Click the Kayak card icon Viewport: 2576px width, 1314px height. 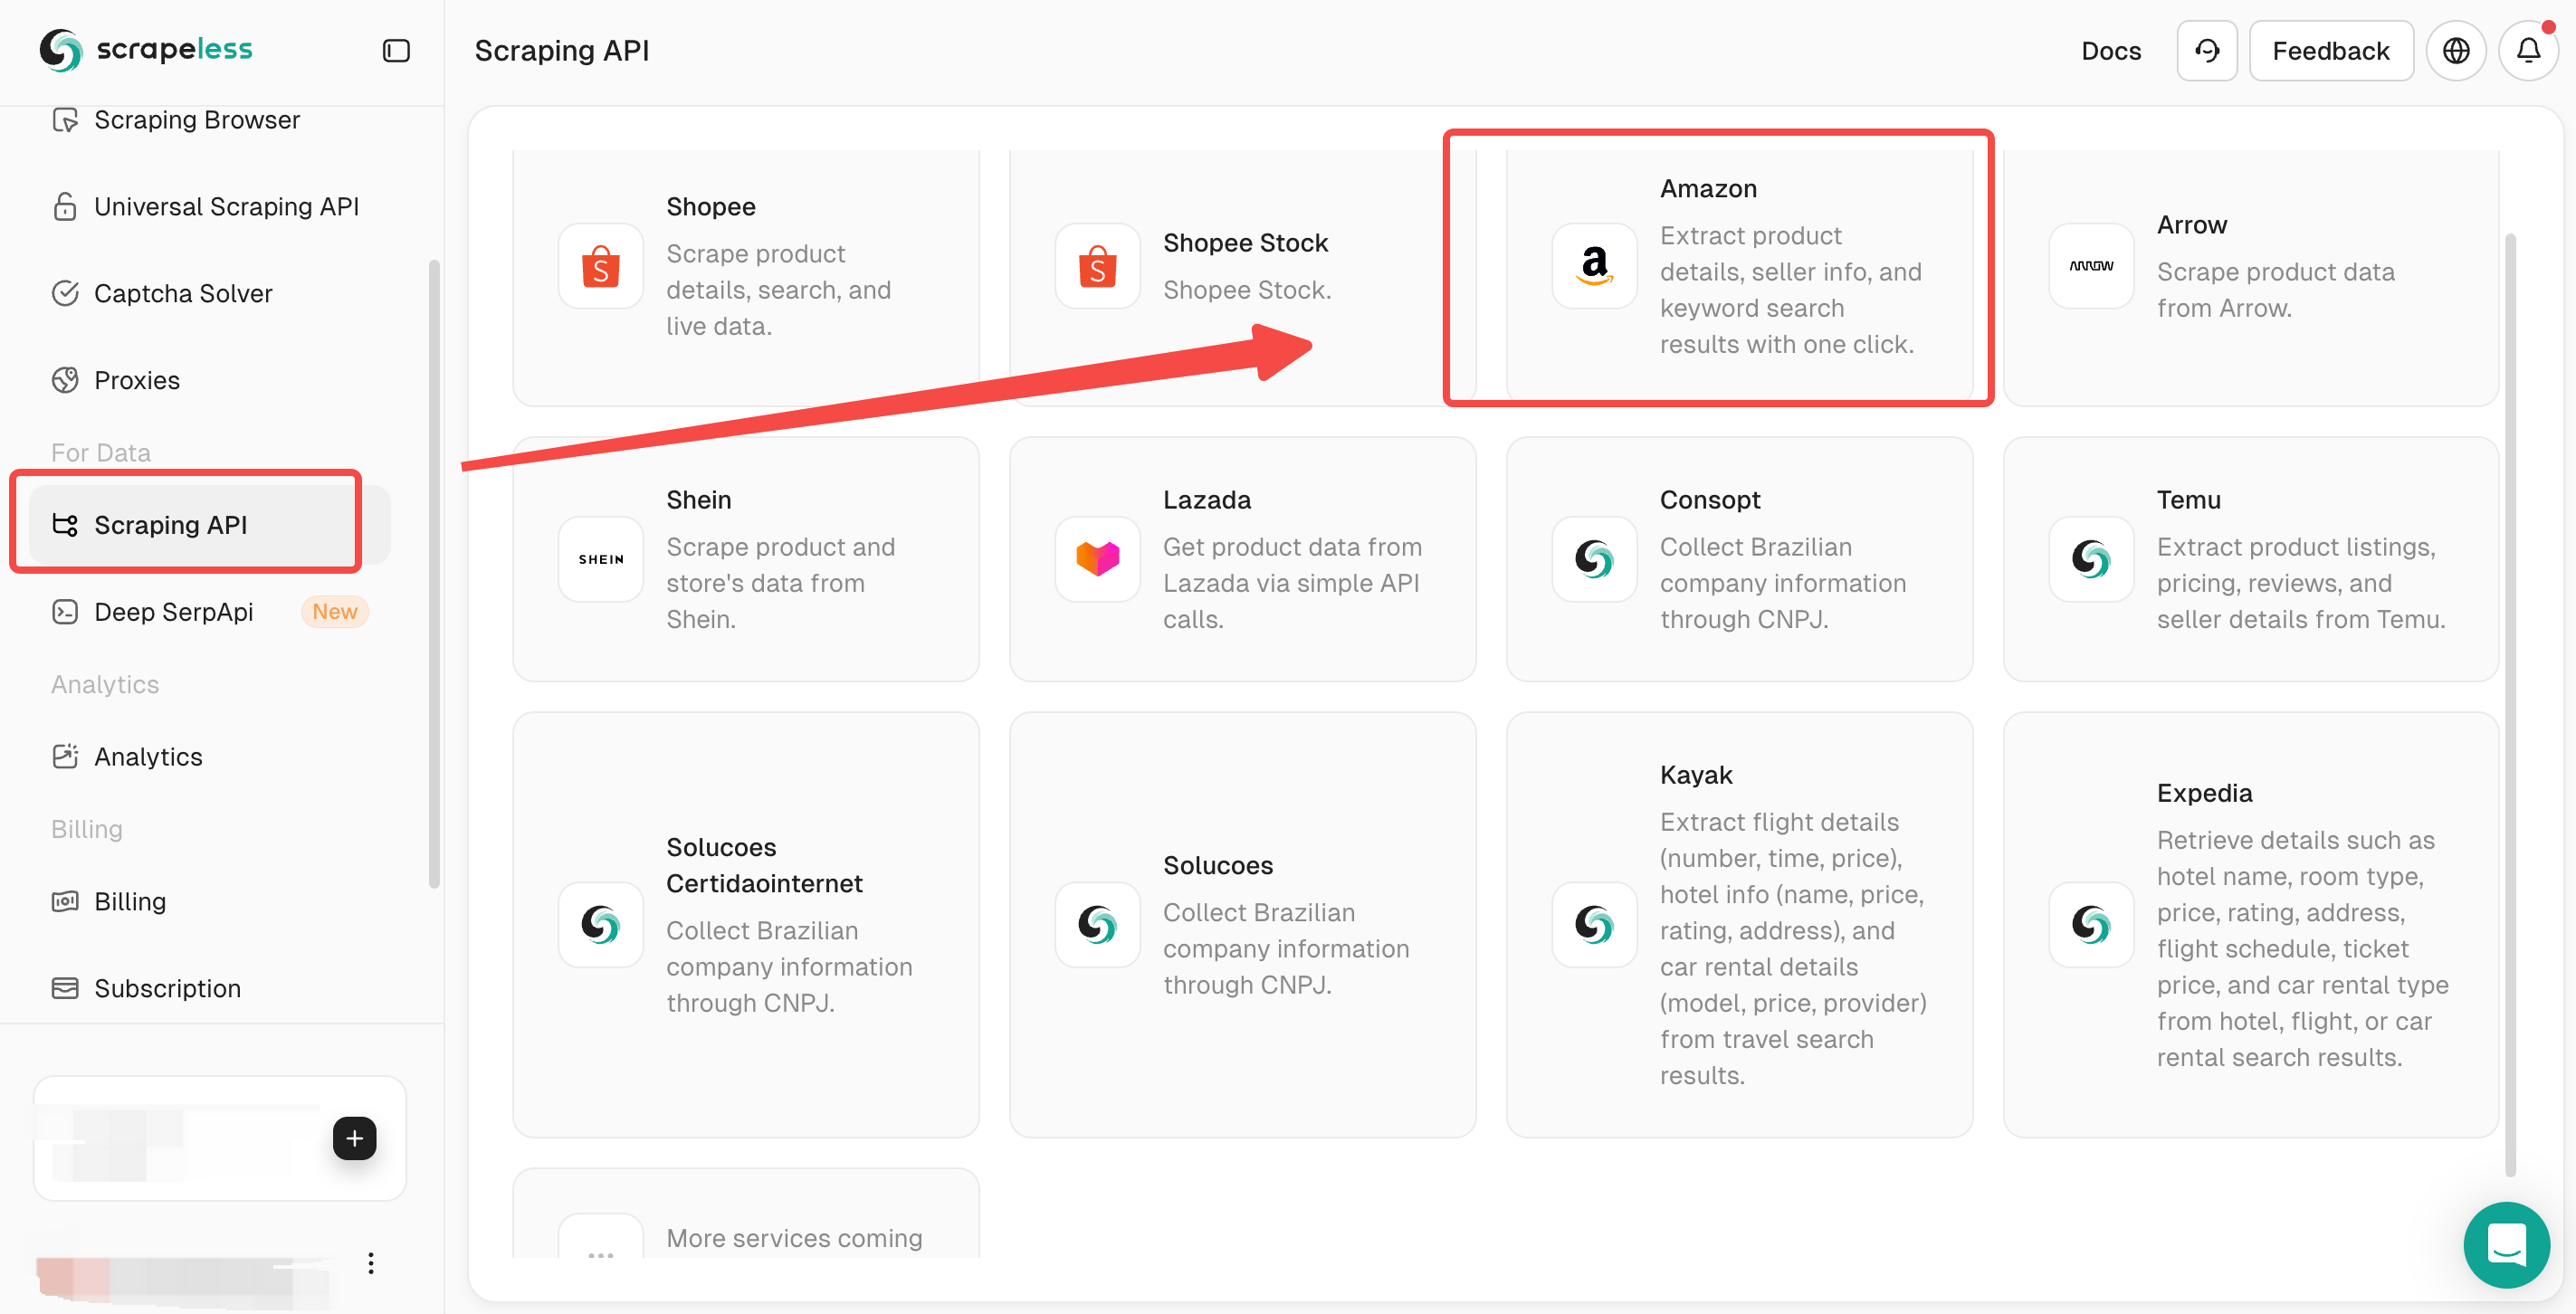tap(1595, 925)
